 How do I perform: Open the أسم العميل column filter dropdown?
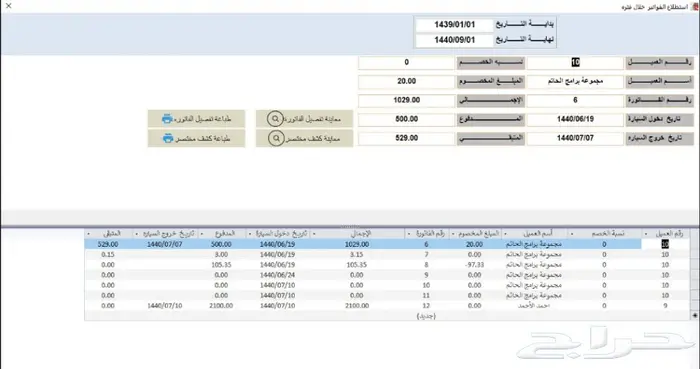505,234
